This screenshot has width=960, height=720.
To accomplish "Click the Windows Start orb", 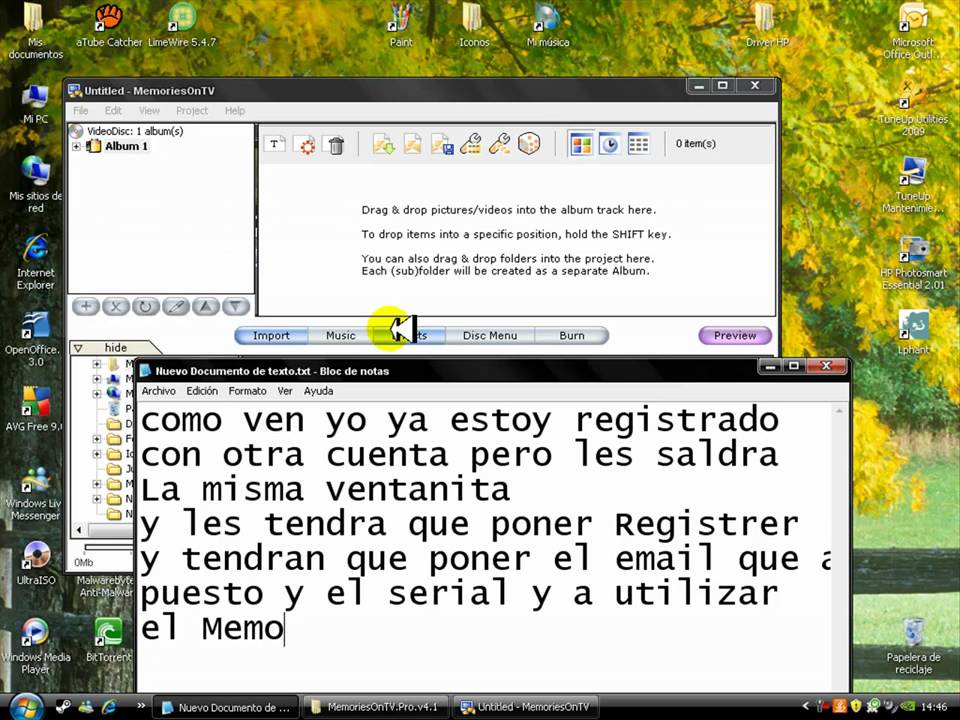I will coord(25,707).
